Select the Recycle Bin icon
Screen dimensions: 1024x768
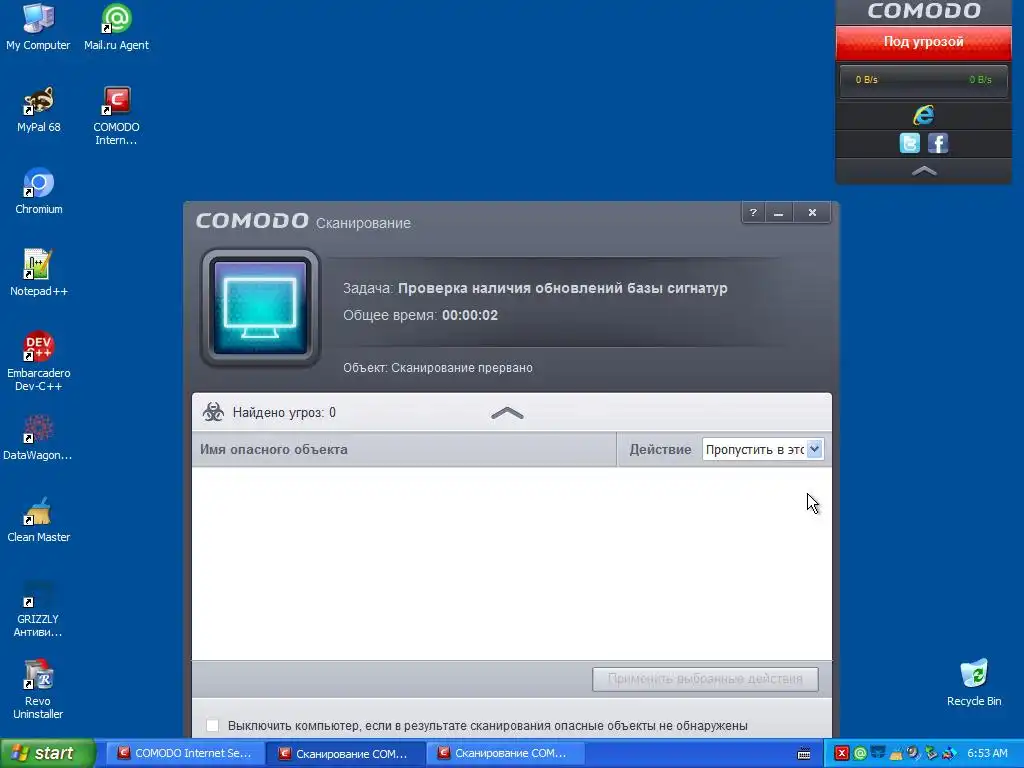click(x=974, y=683)
